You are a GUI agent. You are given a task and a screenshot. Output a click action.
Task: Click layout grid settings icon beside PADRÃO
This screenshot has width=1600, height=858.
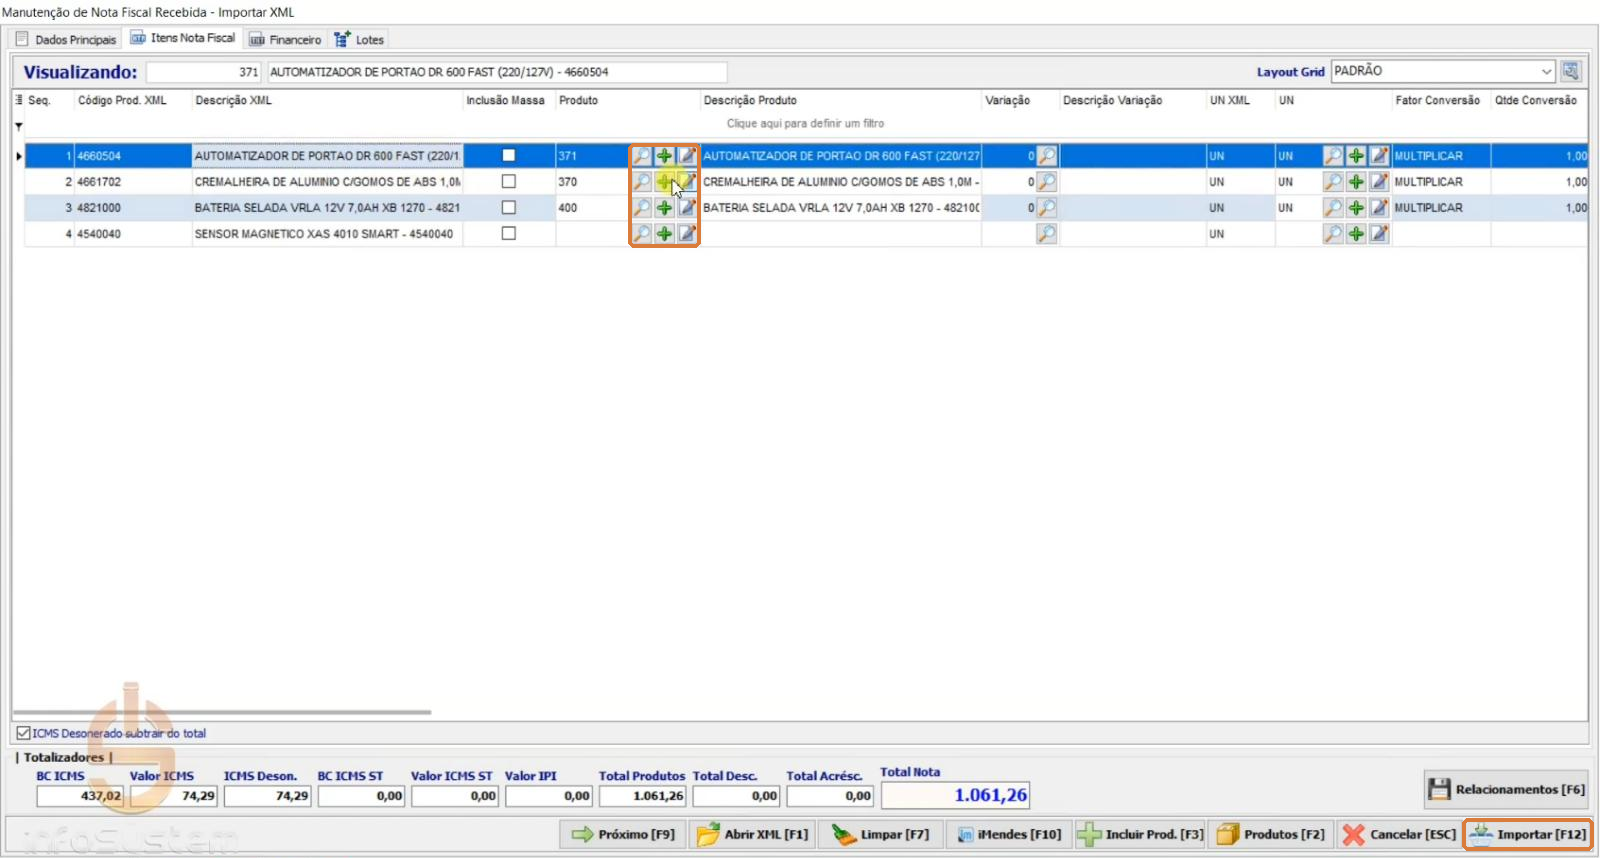click(1571, 71)
